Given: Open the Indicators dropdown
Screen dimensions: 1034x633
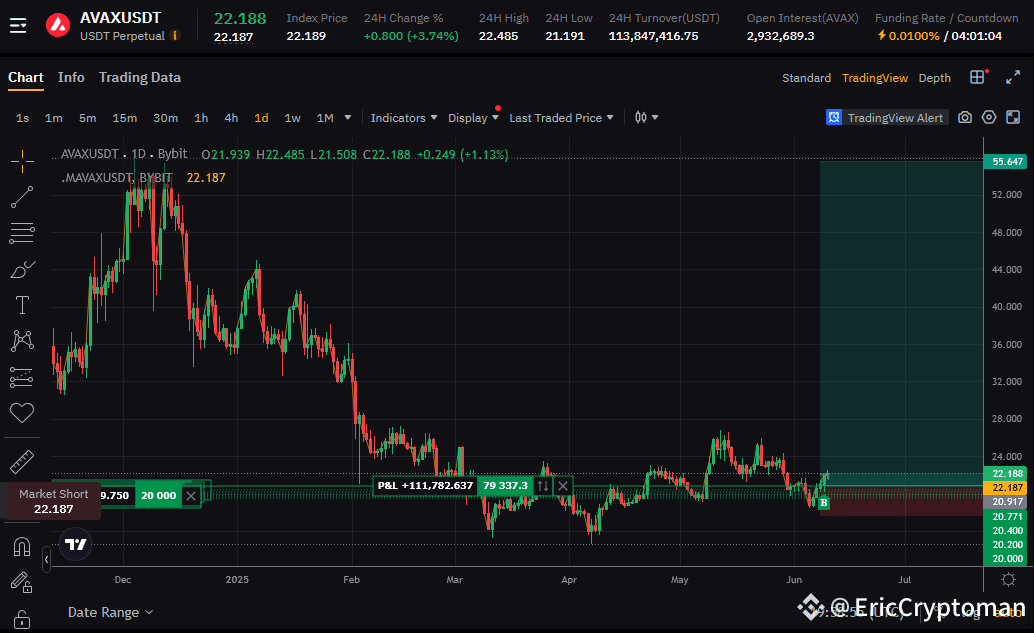Looking at the screenshot, I should point(404,118).
